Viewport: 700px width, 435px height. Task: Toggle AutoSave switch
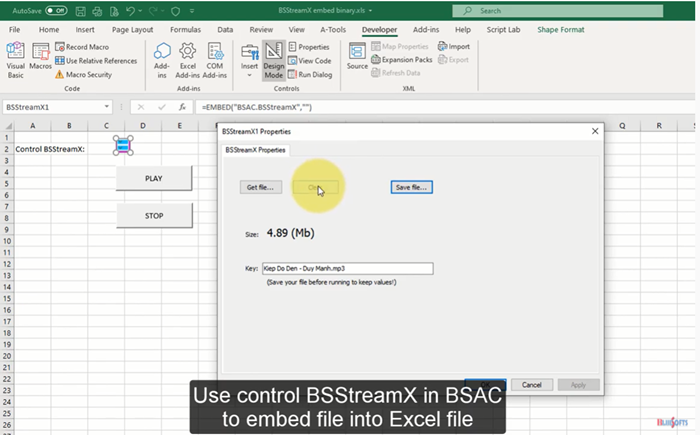[56, 11]
